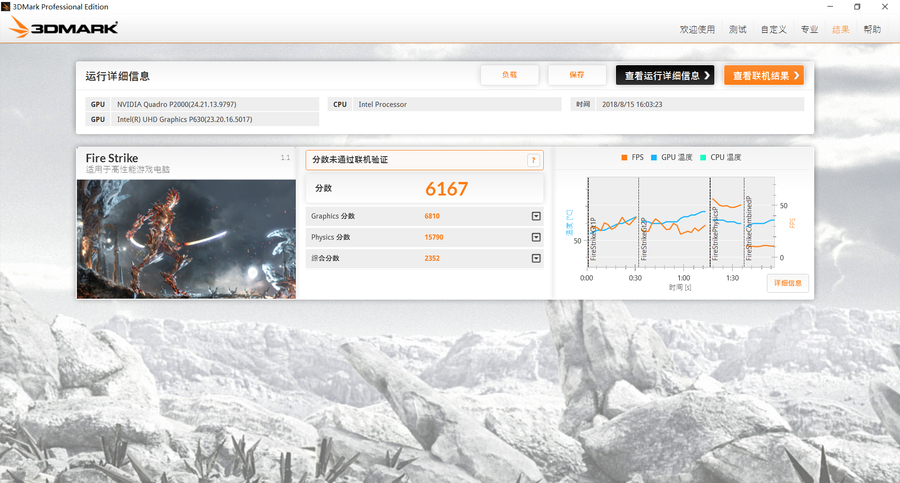The height and width of the screenshot is (483, 900).
Task: Open the 帮助 menu
Action: [x=872, y=29]
